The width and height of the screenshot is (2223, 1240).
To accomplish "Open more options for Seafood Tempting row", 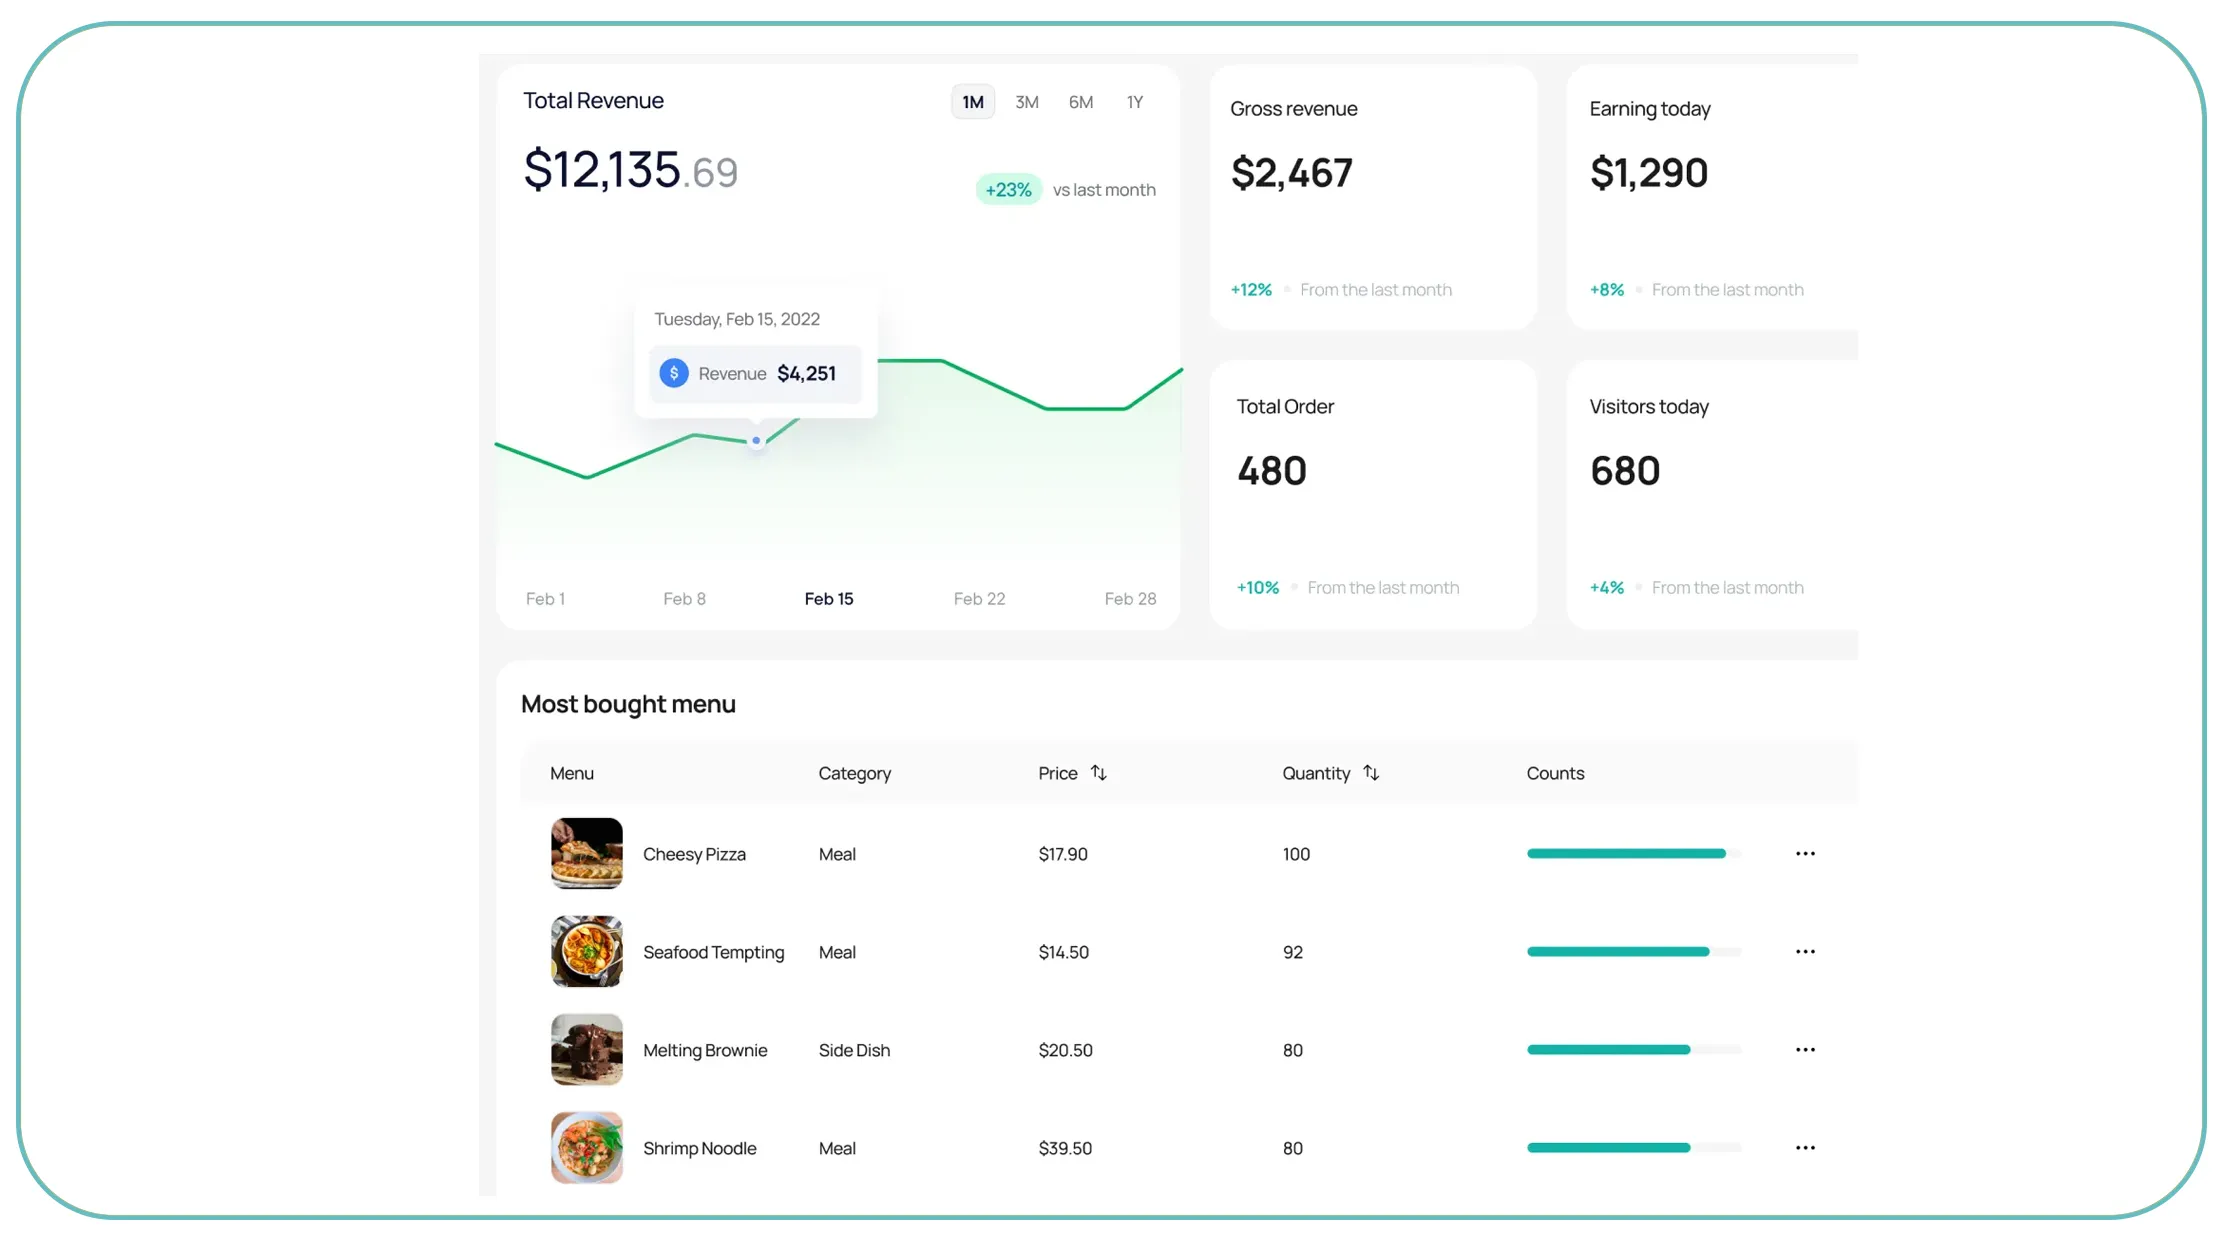I will coord(1805,952).
